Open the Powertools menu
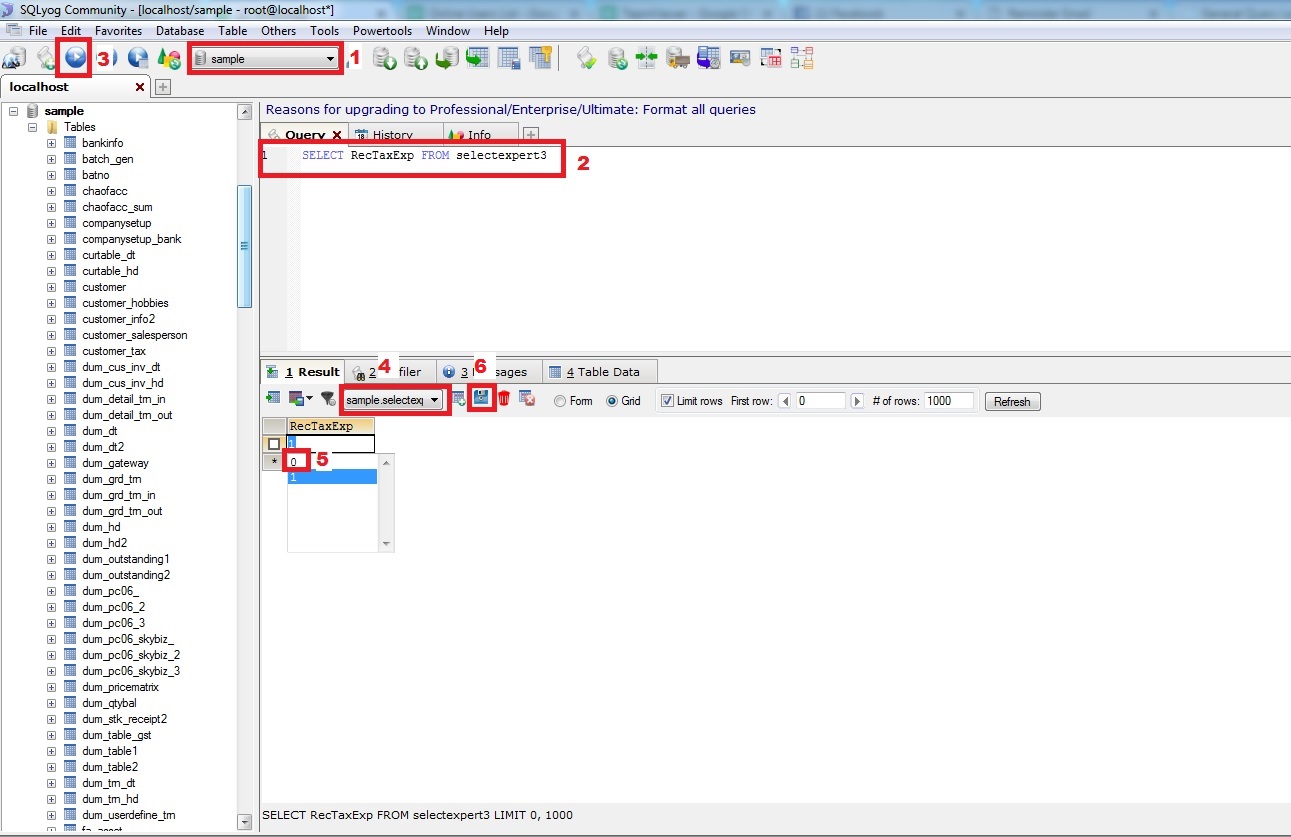 pyautogui.click(x=382, y=31)
